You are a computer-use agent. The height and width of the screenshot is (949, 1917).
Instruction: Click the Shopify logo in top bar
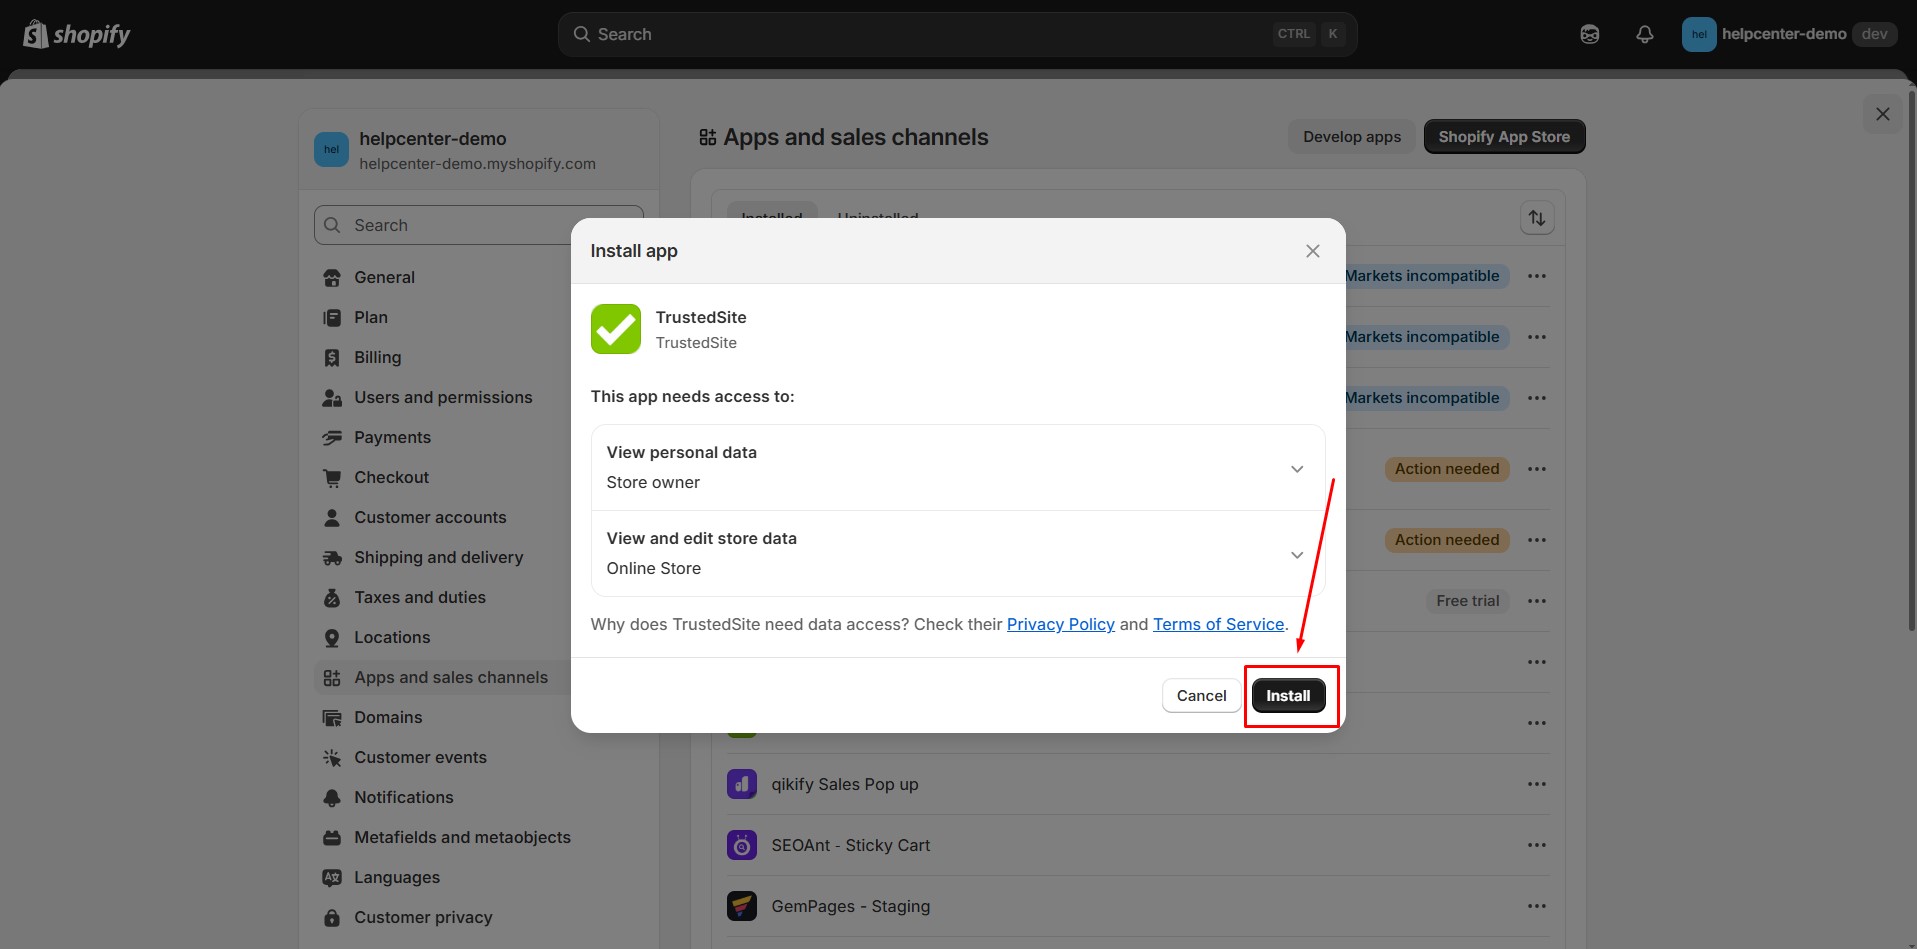click(77, 35)
